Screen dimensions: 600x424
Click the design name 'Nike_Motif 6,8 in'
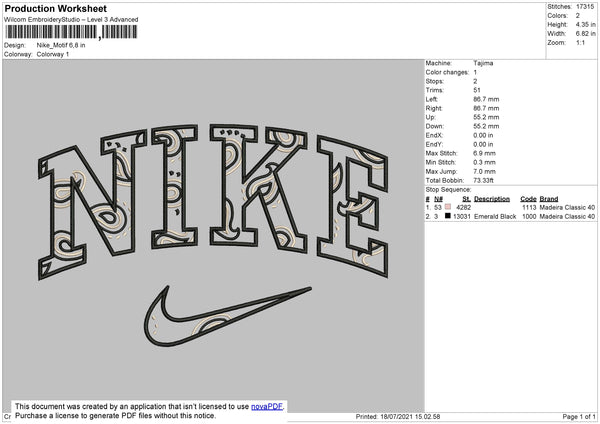[x=61, y=45]
